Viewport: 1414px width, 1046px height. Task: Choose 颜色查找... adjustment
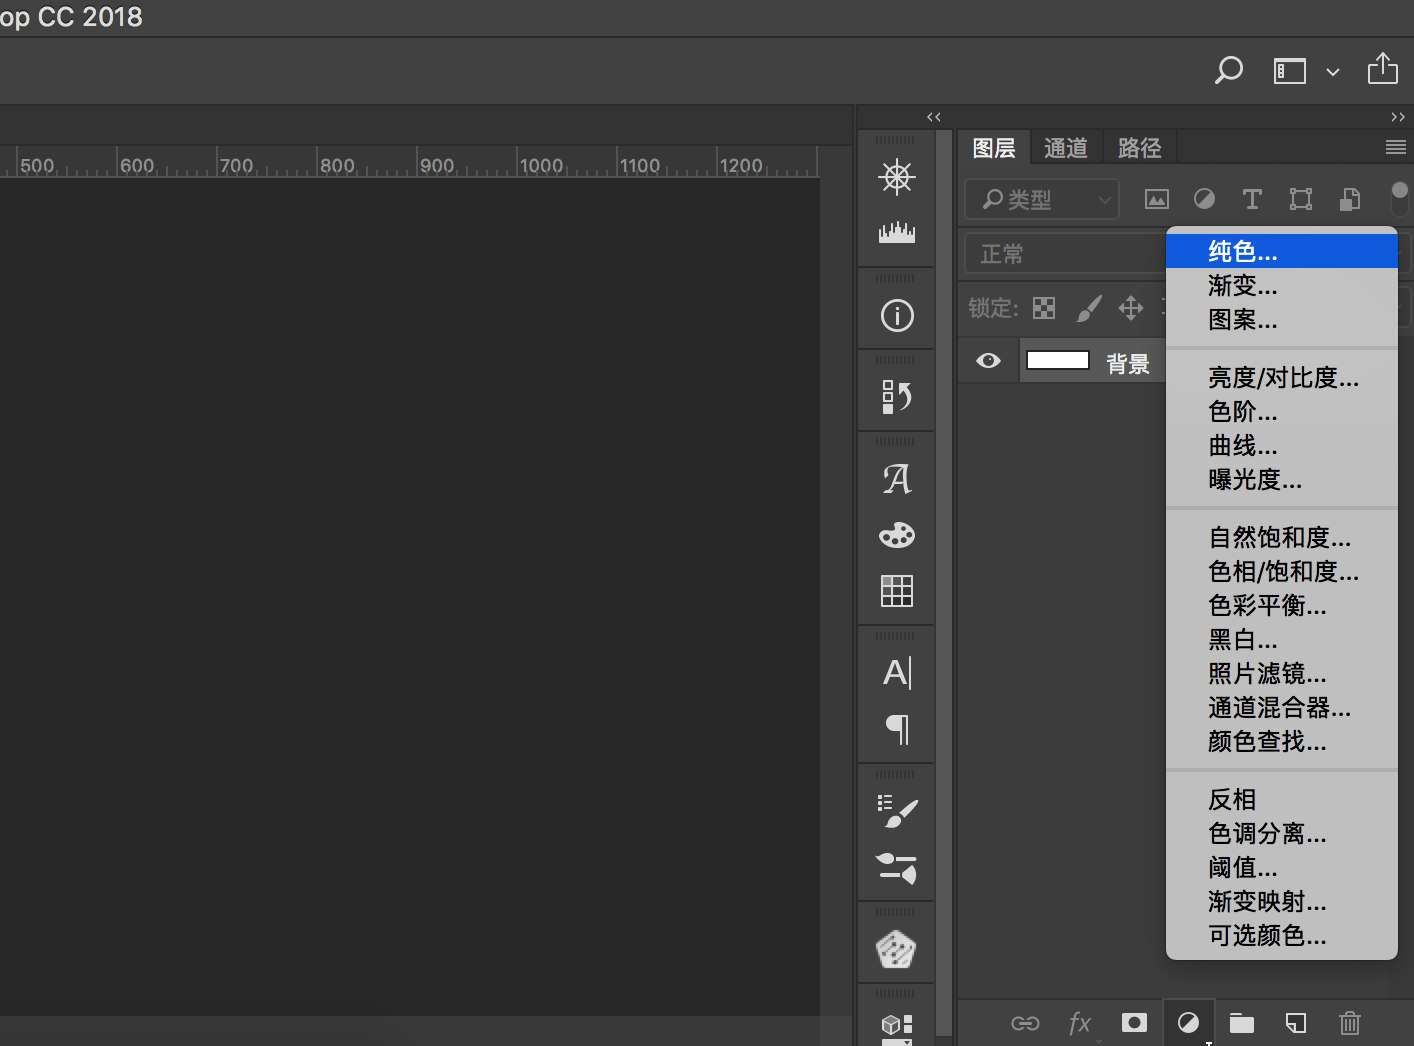(1282, 741)
